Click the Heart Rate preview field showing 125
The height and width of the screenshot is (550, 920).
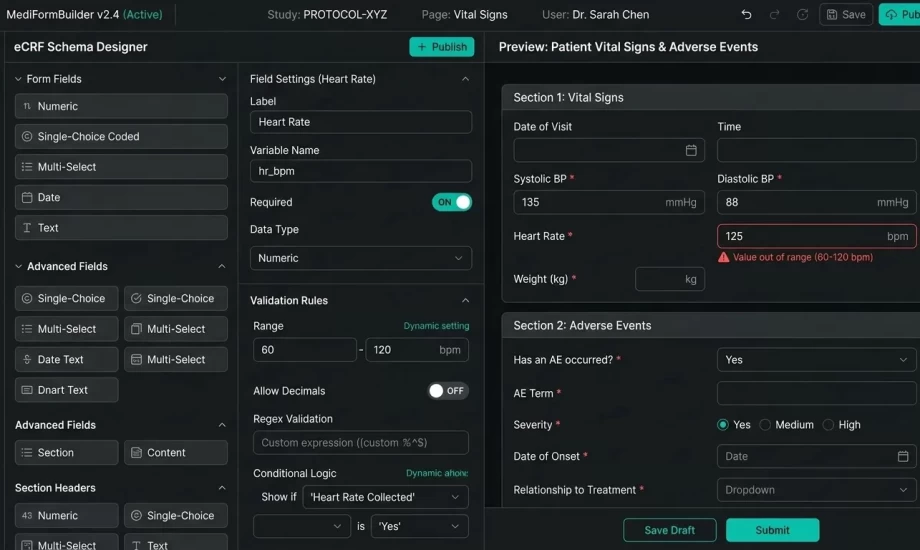point(816,237)
